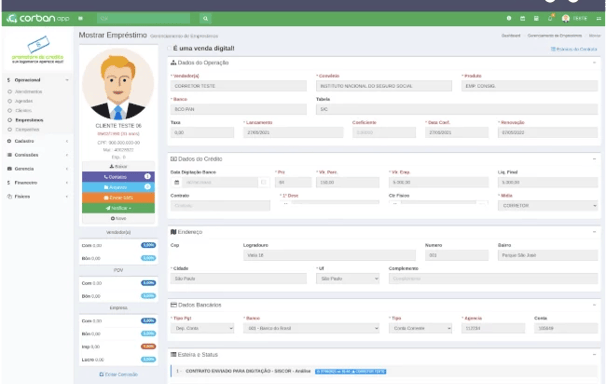
Task: Collapse the Dados Bancários panel
Action: (594, 305)
